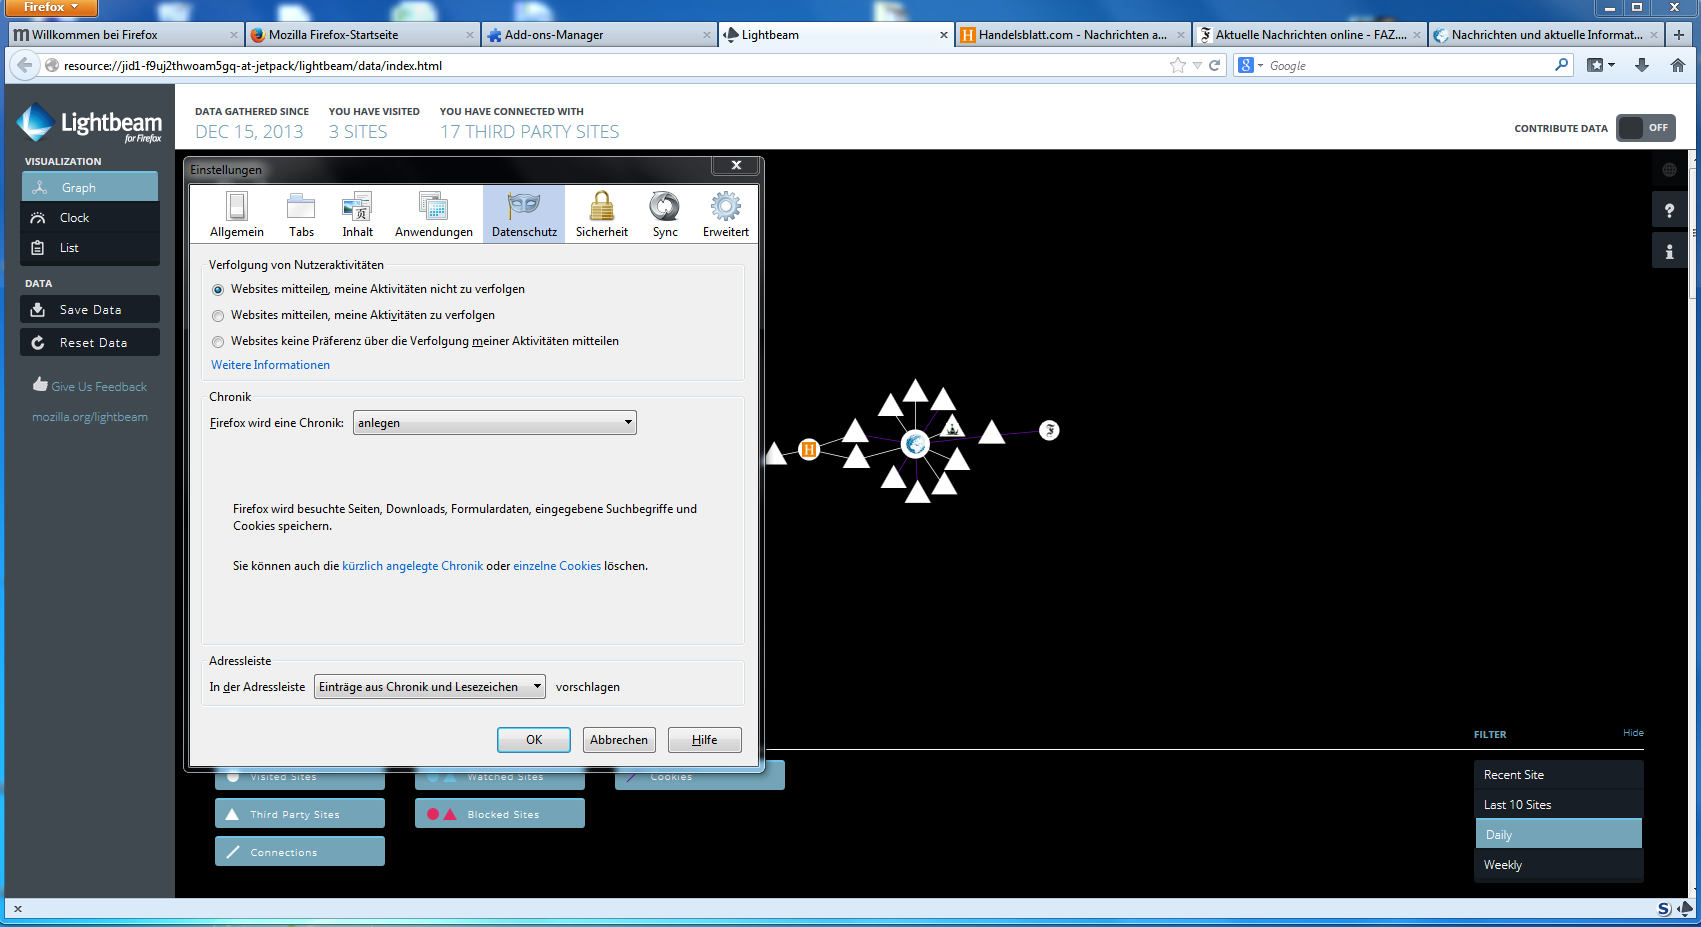
Task: Open the Anwendungen settings pane
Action: tap(433, 214)
